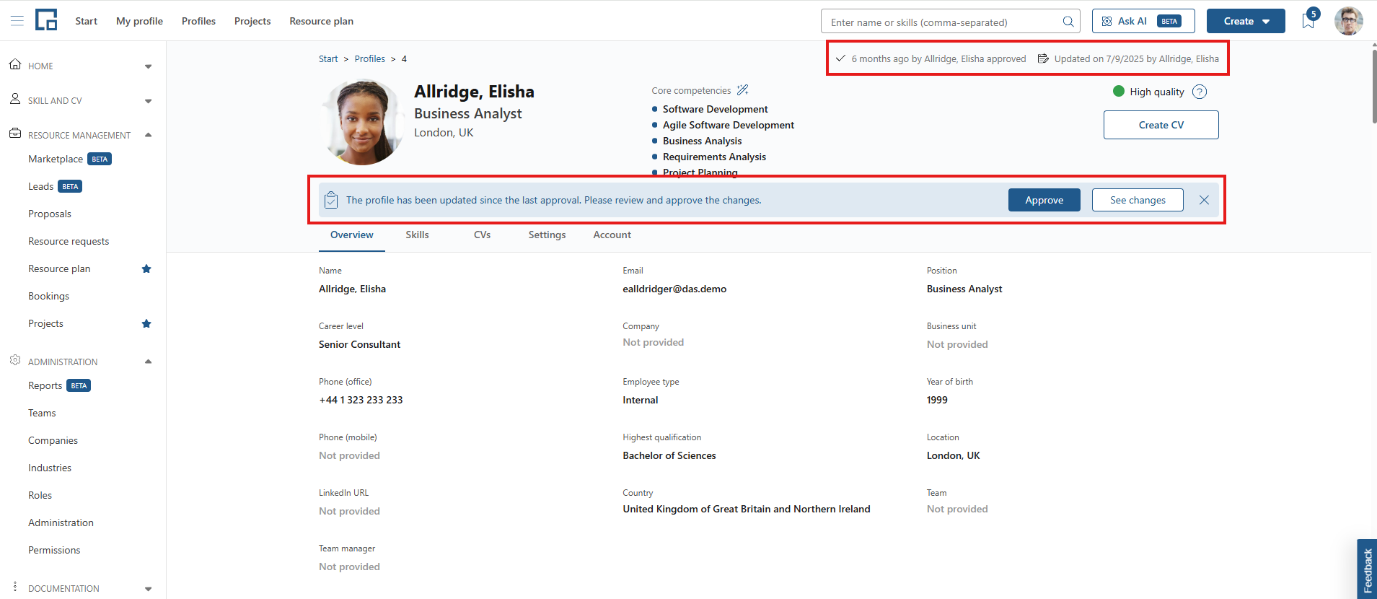Click the Start breadcrumb link
This screenshot has height=599, width=1377.
pyautogui.click(x=328, y=59)
